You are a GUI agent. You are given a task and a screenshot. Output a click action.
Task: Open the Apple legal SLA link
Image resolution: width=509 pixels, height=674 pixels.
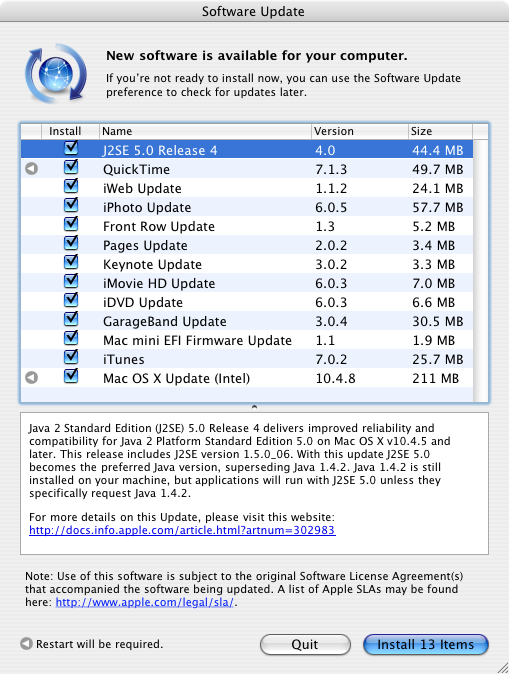click(145, 602)
